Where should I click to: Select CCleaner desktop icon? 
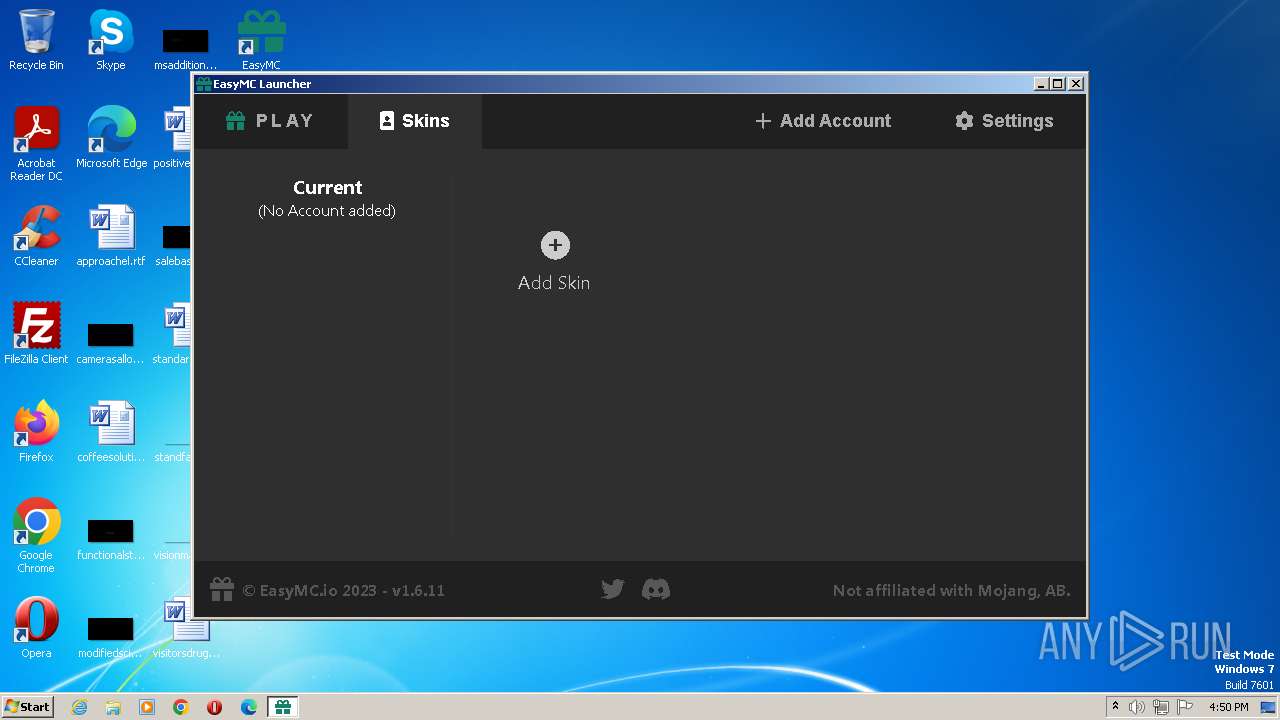(x=36, y=236)
